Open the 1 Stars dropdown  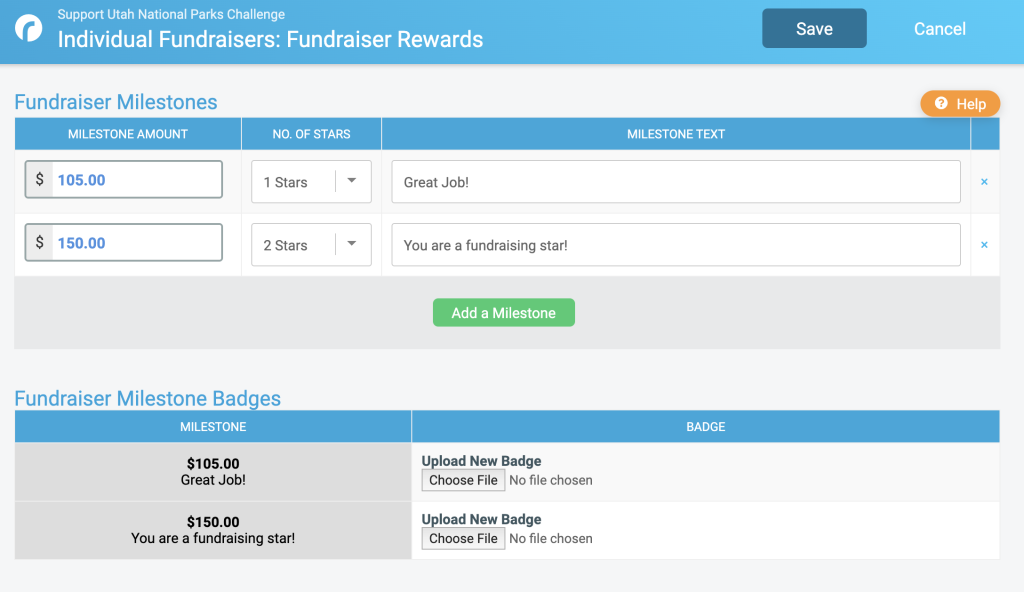tap(312, 182)
